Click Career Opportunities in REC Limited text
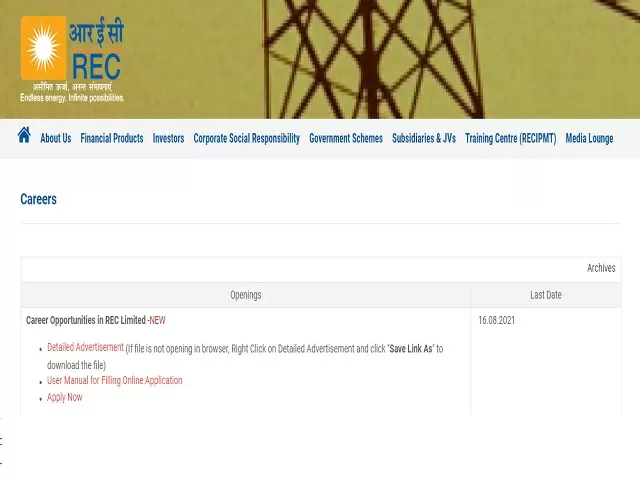This screenshot has height=480, width=640. click(x=86, y=320)
